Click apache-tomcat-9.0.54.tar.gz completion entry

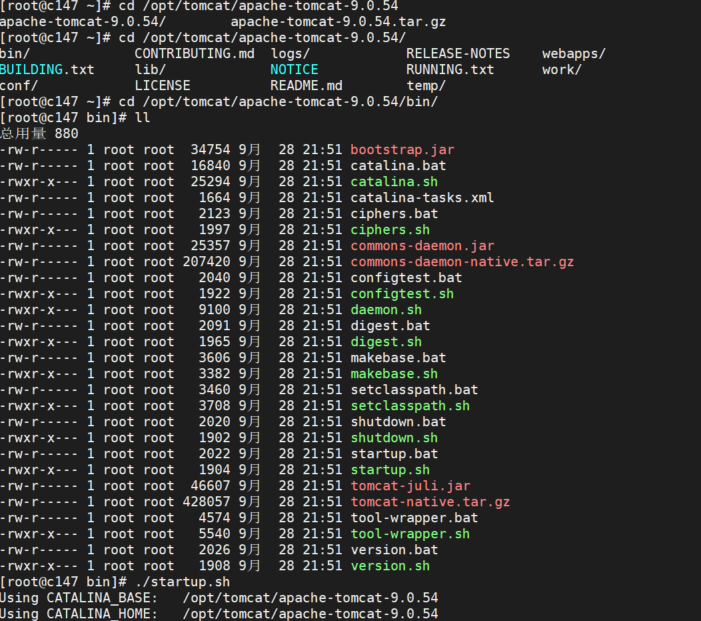point(338,22)
